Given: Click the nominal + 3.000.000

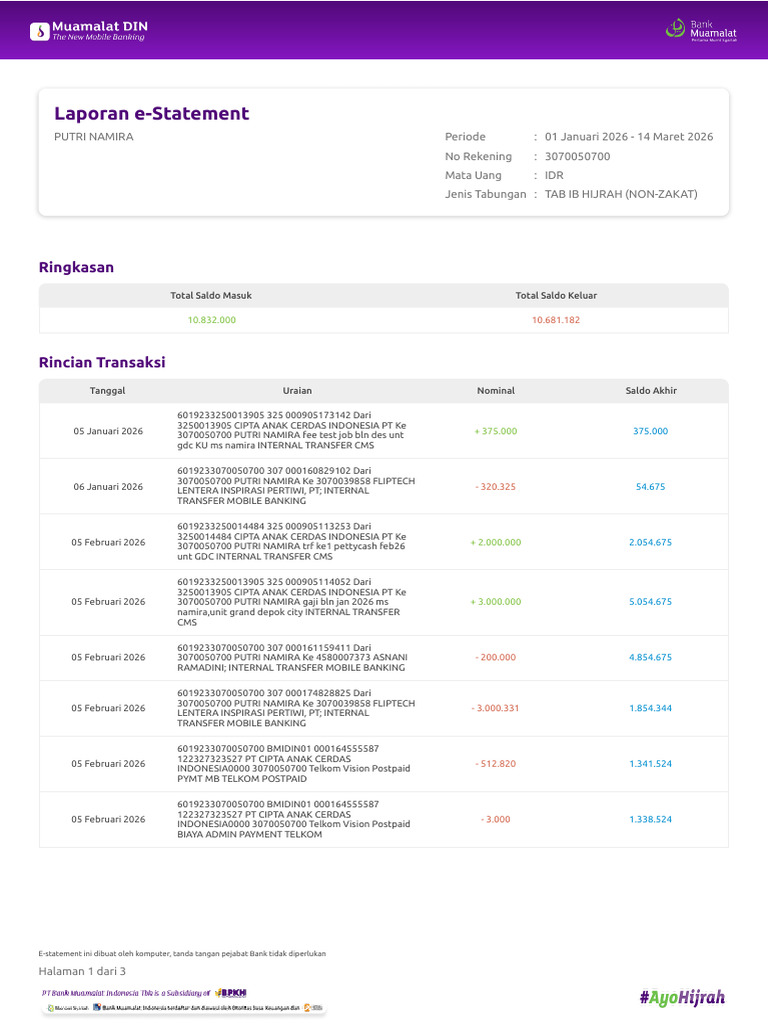Looking at the screenshot, I should (496, 601).
